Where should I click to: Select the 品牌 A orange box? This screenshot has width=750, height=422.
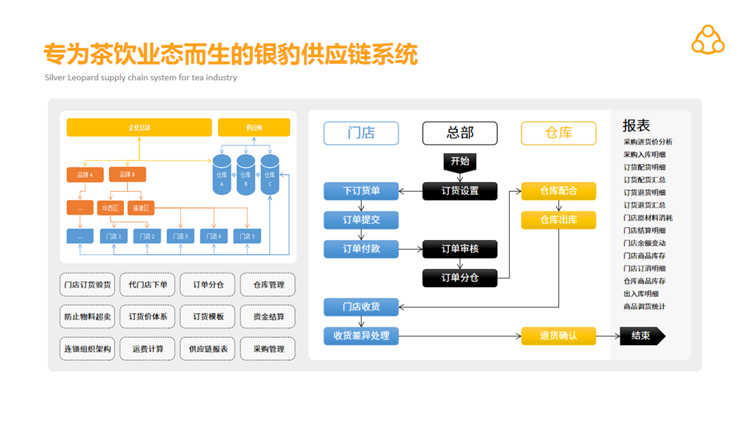(x=85, y=175)
